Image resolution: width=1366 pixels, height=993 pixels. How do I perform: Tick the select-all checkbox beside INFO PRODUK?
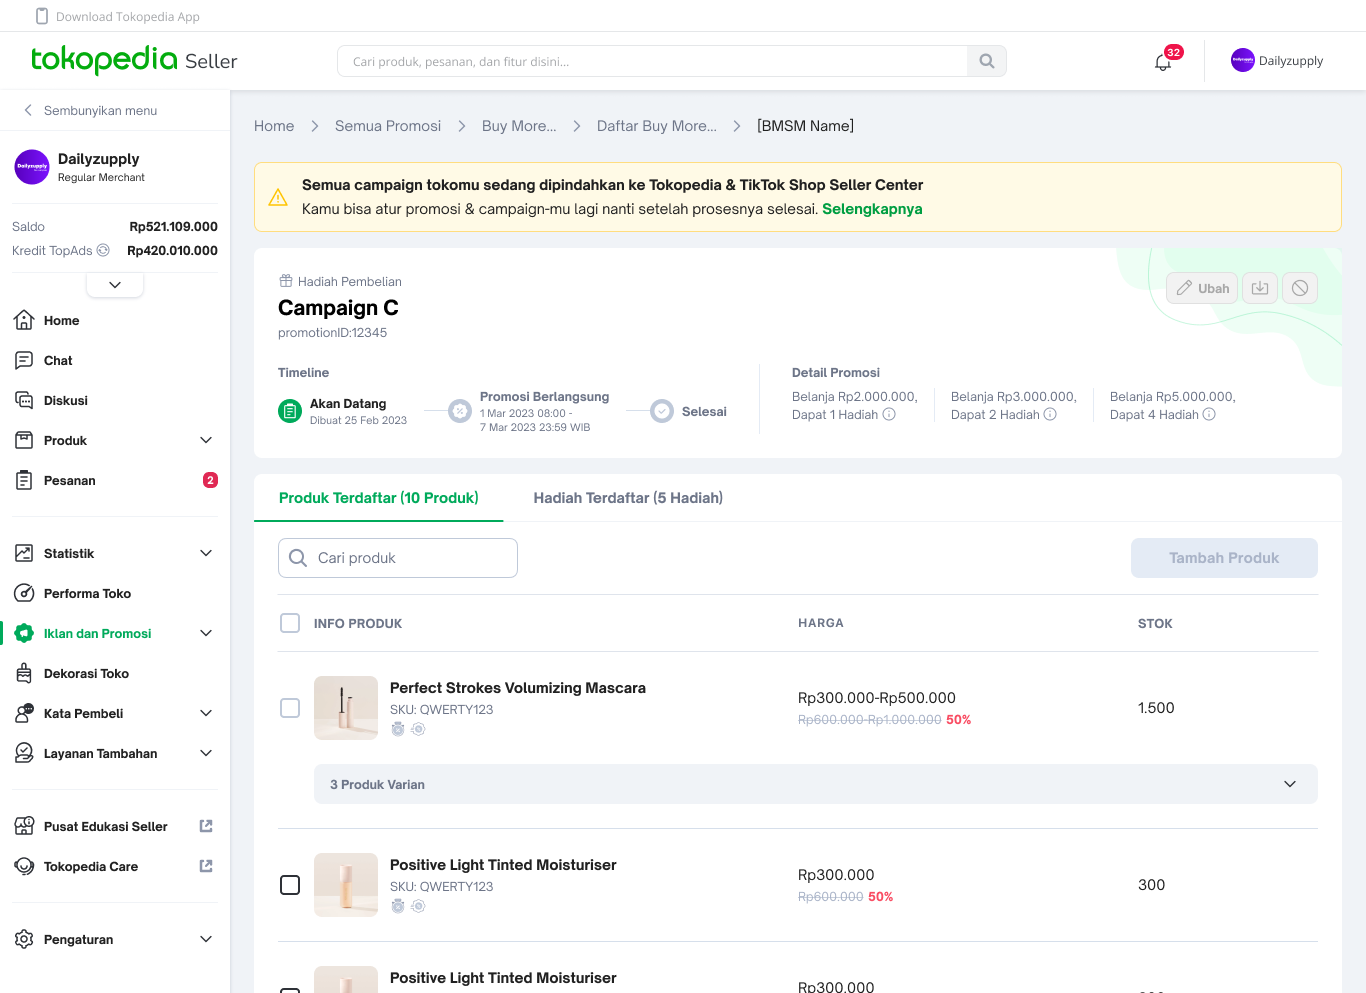tap(290, 623)
